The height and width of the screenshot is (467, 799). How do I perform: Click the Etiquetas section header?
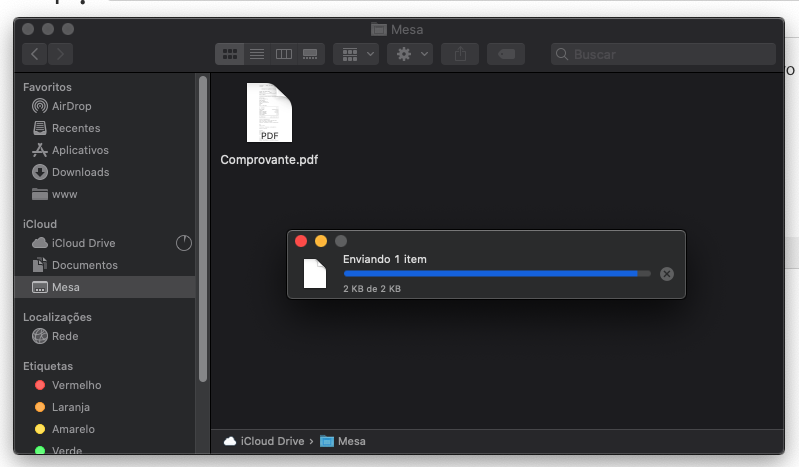click(48, 366)
